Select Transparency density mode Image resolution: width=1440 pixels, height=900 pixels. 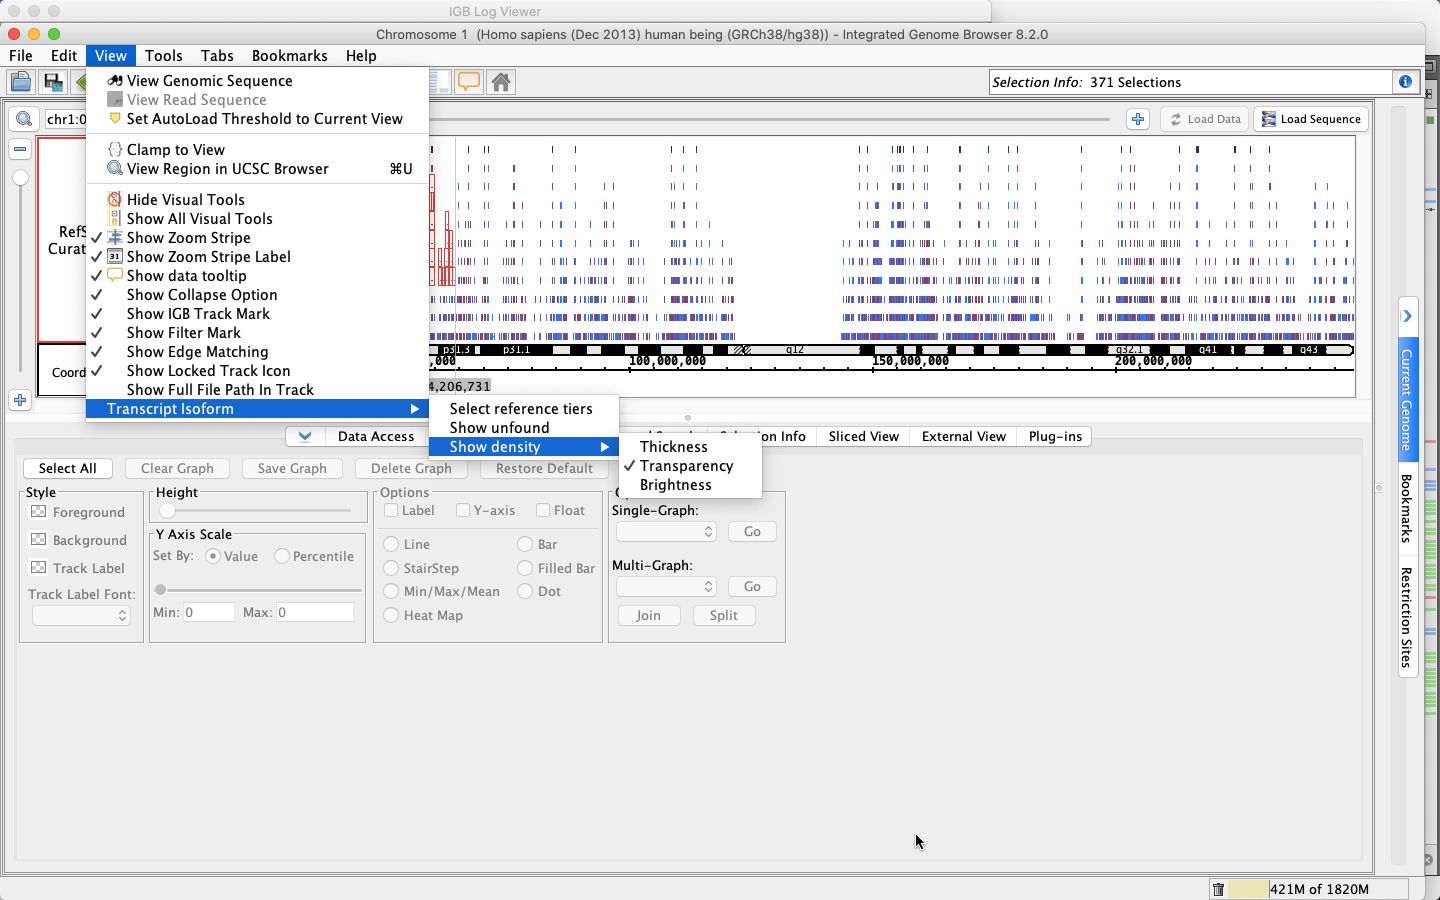coord(686,466)
